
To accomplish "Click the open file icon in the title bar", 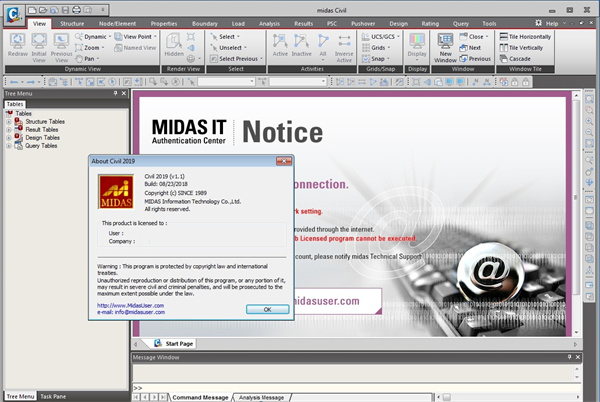I will click(x=43, y=10).
